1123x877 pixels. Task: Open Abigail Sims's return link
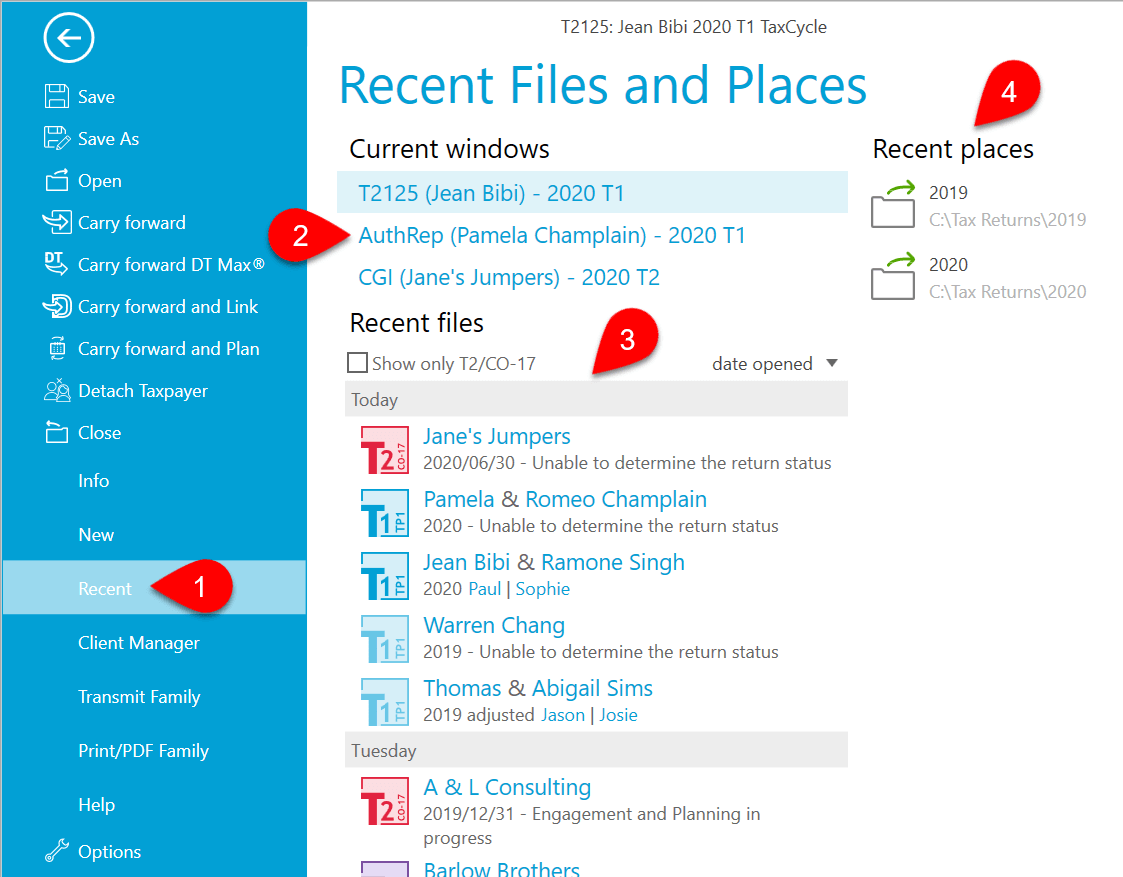(x=592, y=688)
